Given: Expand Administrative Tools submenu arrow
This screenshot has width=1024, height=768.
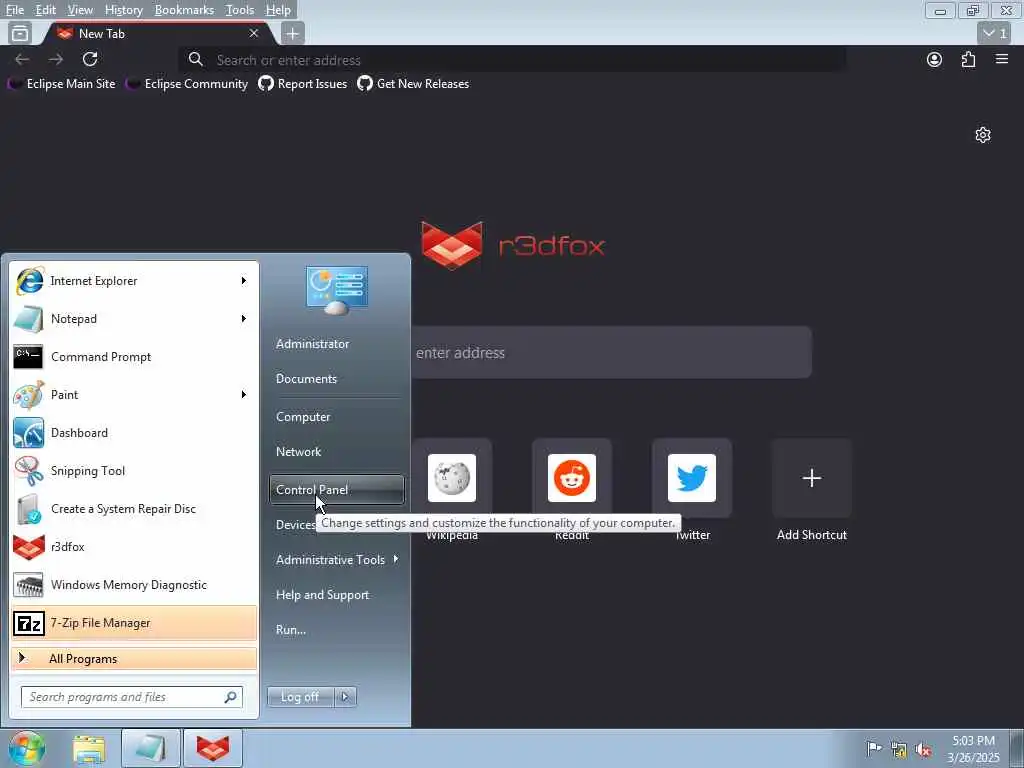Looking at the screenshot, I should click(396, 559).
